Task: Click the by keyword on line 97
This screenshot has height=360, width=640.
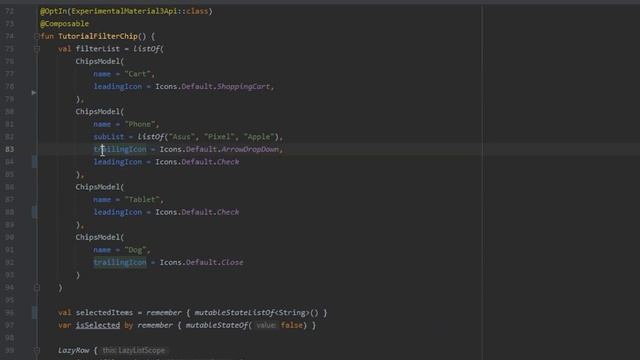Action: (129, 325)
